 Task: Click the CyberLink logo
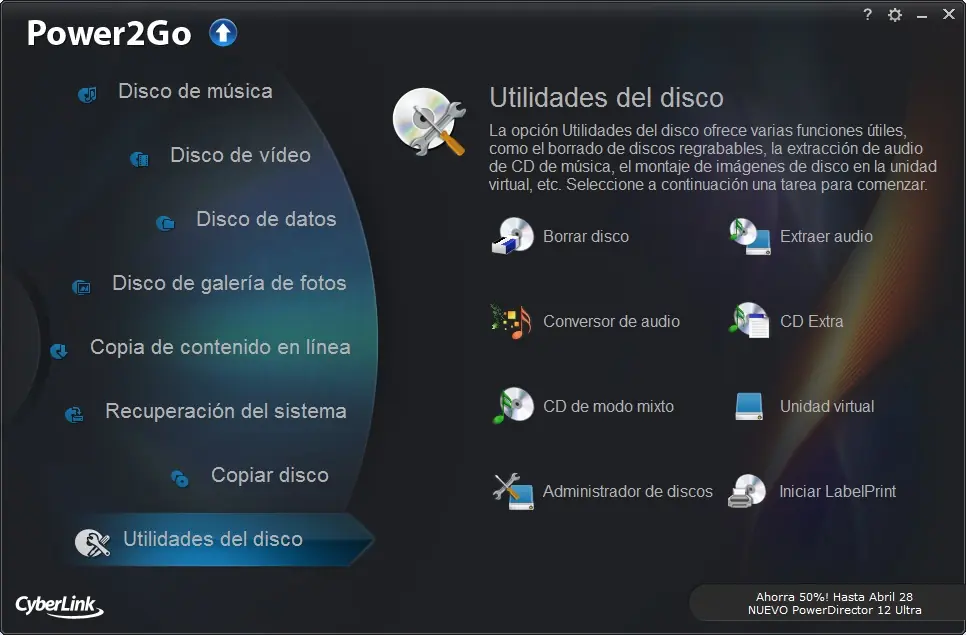(59, 607)
